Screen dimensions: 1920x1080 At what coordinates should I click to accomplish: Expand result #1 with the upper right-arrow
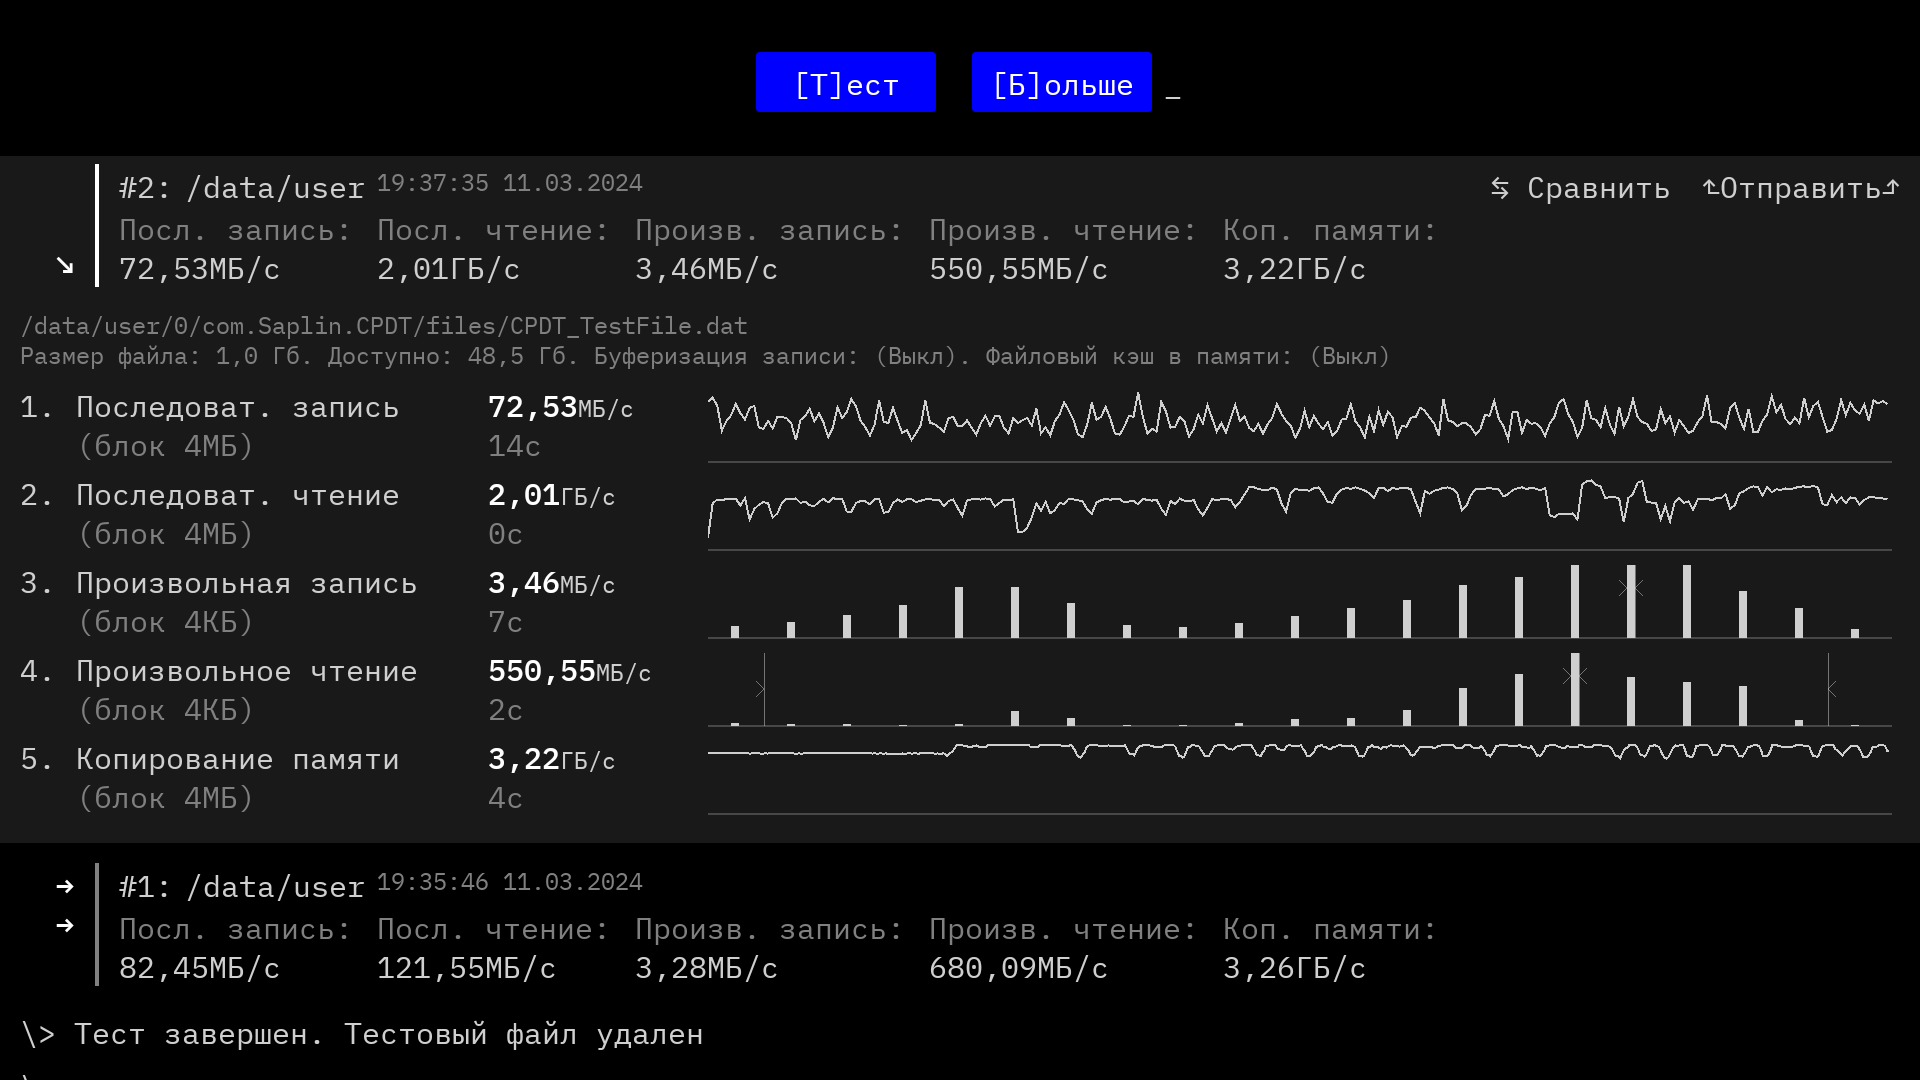point(65,887)
